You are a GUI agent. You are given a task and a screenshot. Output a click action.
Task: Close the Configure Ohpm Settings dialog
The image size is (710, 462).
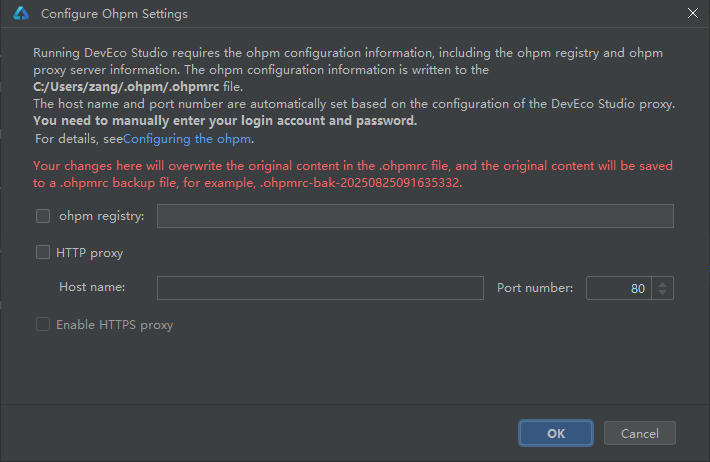coord(692,14)
